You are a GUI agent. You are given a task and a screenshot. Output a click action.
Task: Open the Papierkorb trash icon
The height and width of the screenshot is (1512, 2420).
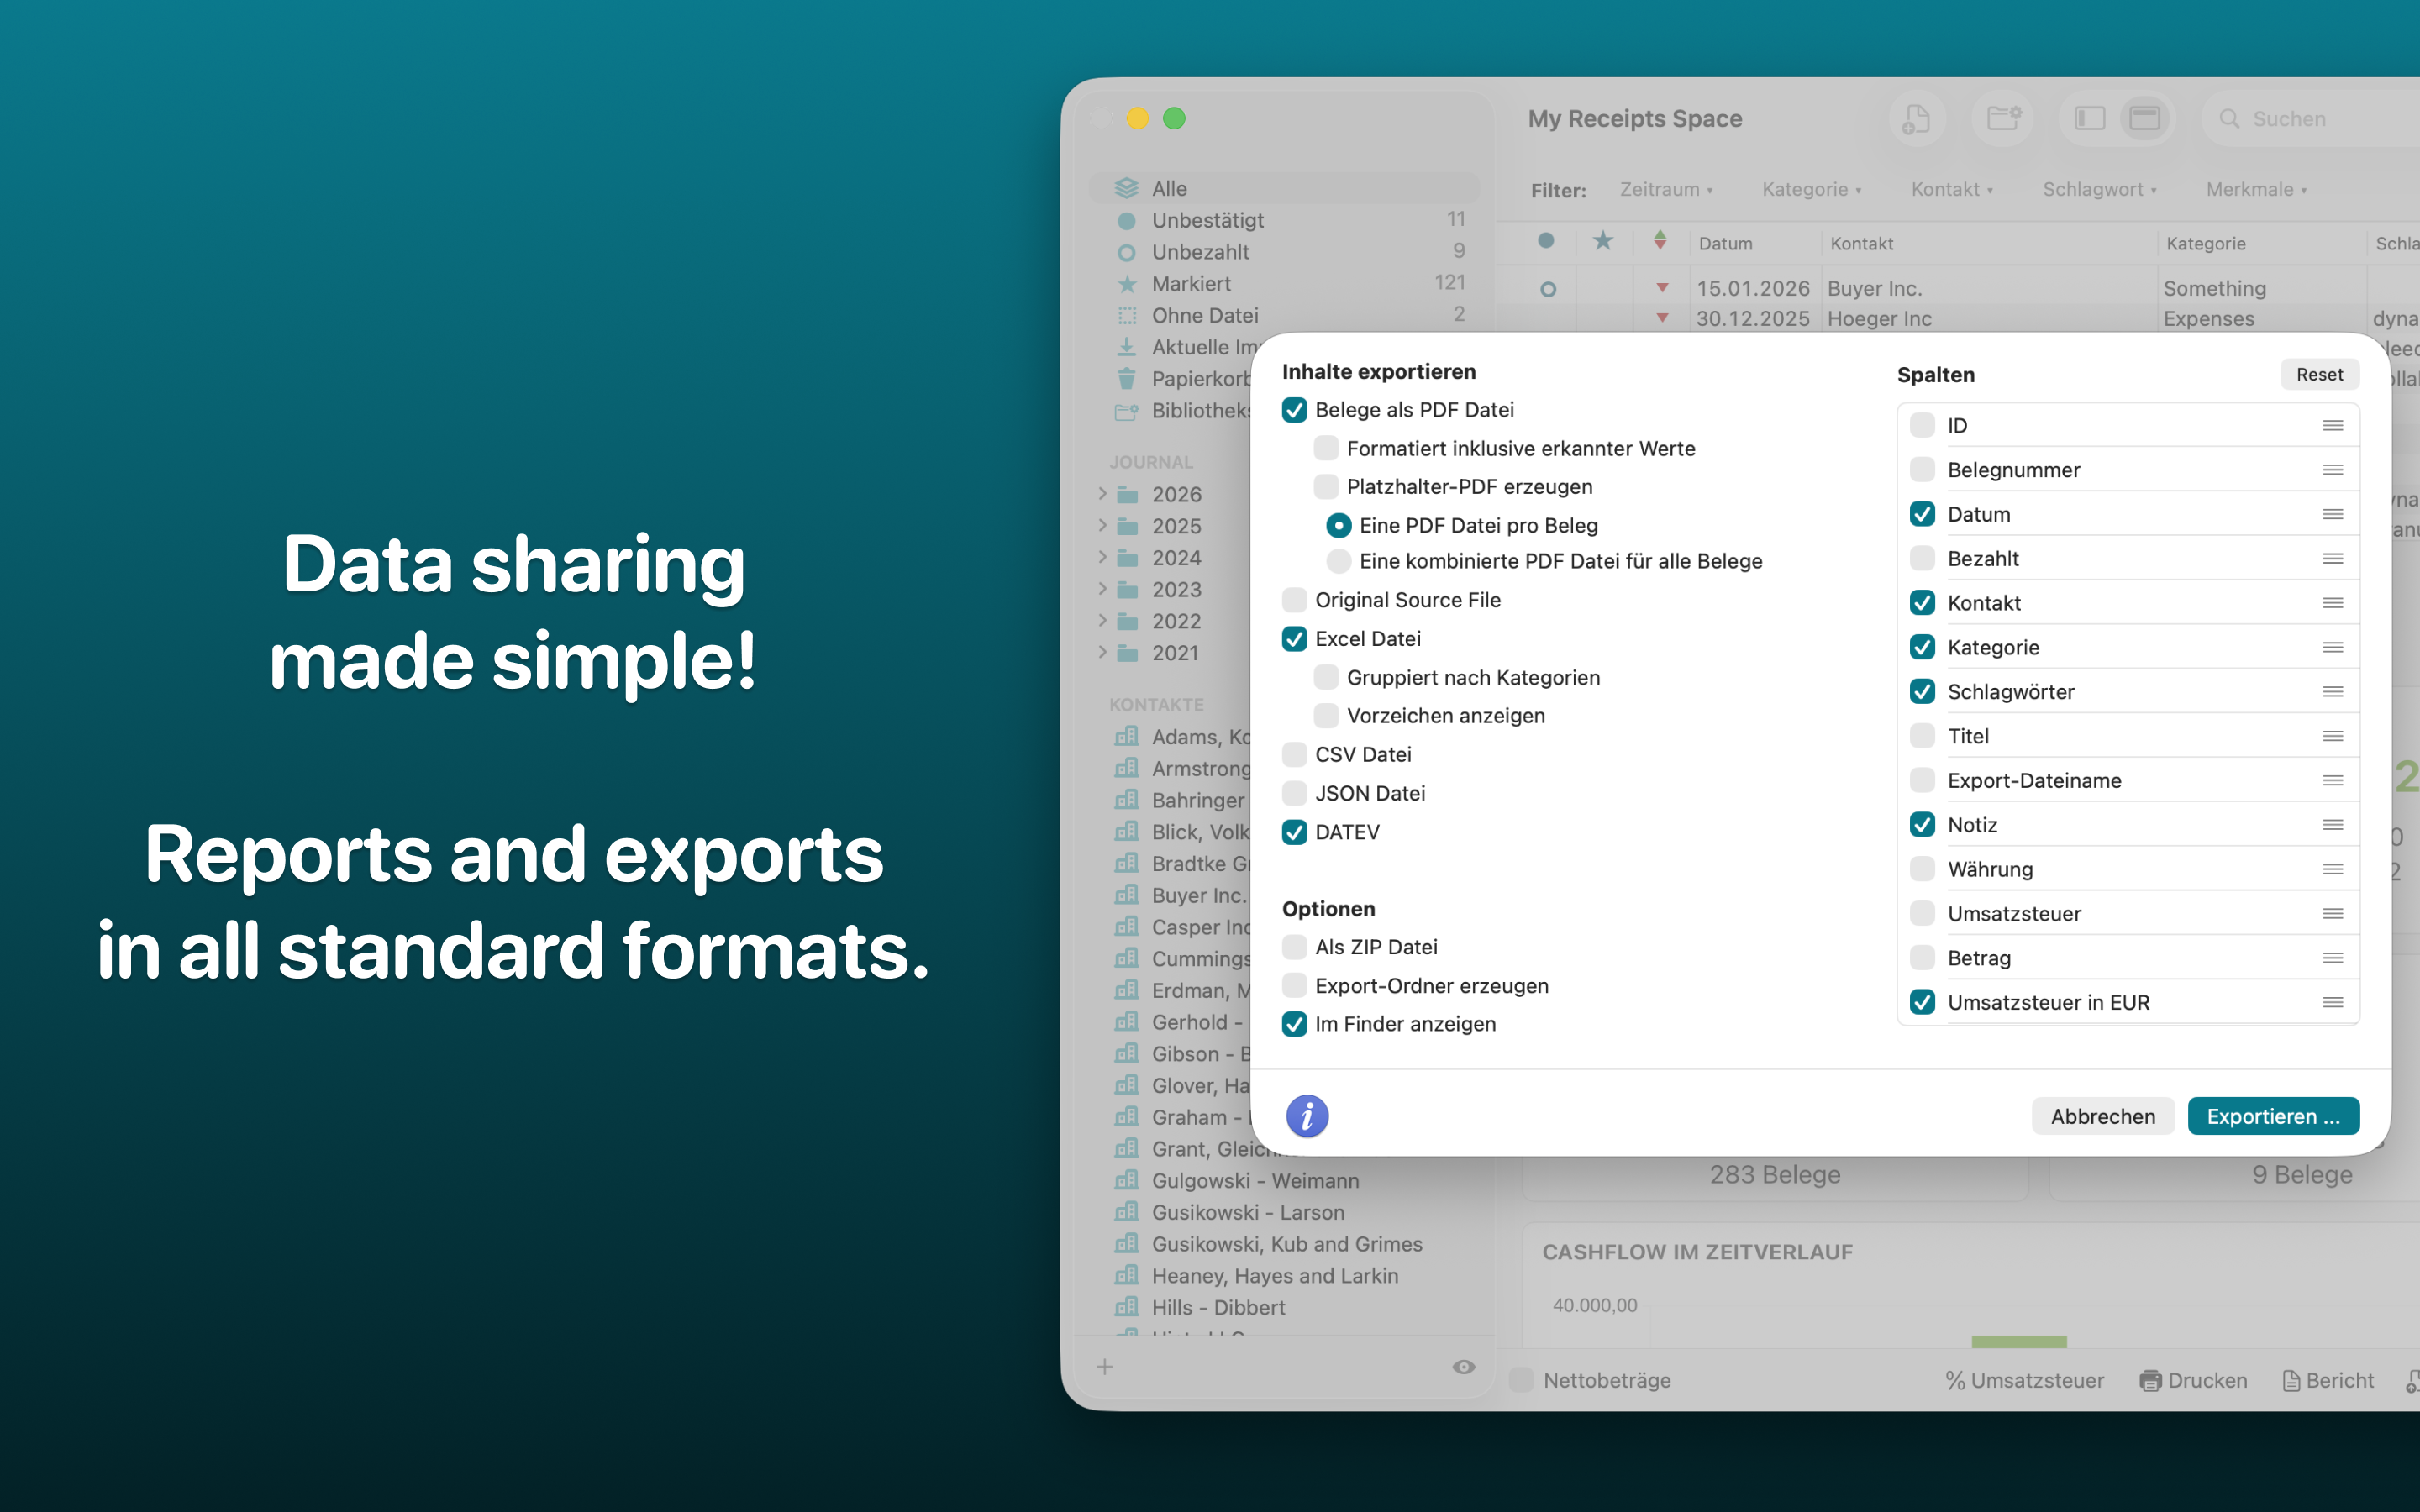[x=1127, y=378]
